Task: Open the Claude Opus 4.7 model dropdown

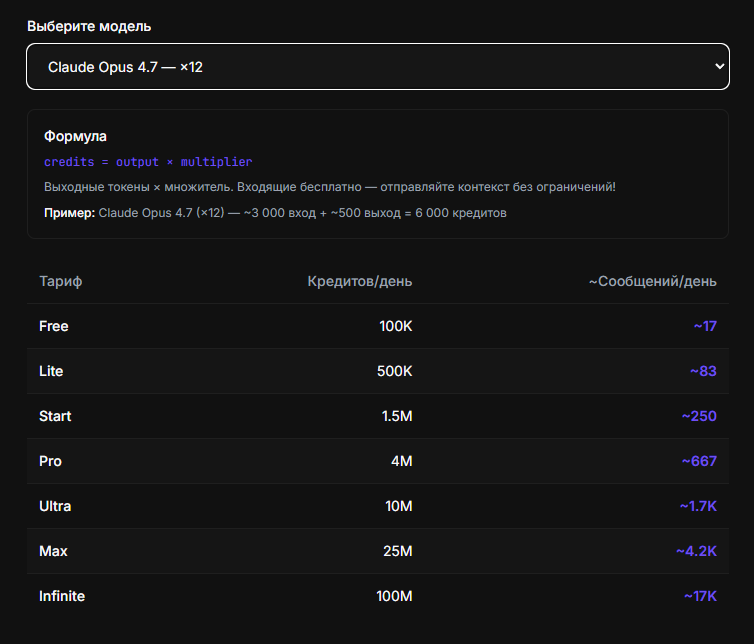Action: pyautogui.click(x=377, y=67)
